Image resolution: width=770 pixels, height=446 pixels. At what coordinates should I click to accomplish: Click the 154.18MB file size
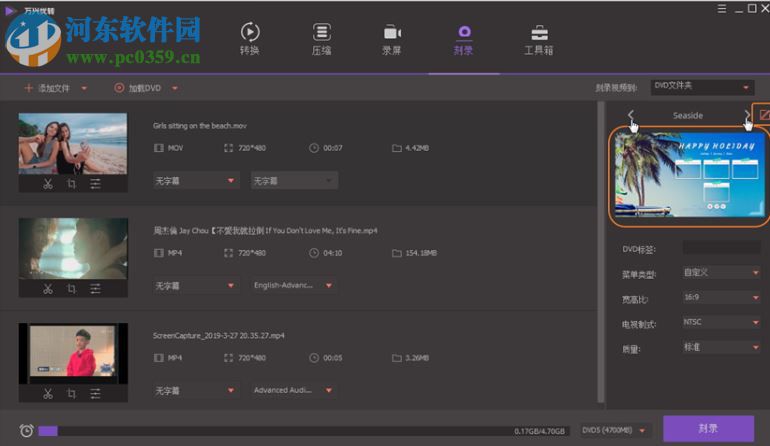tap(421, 253)
